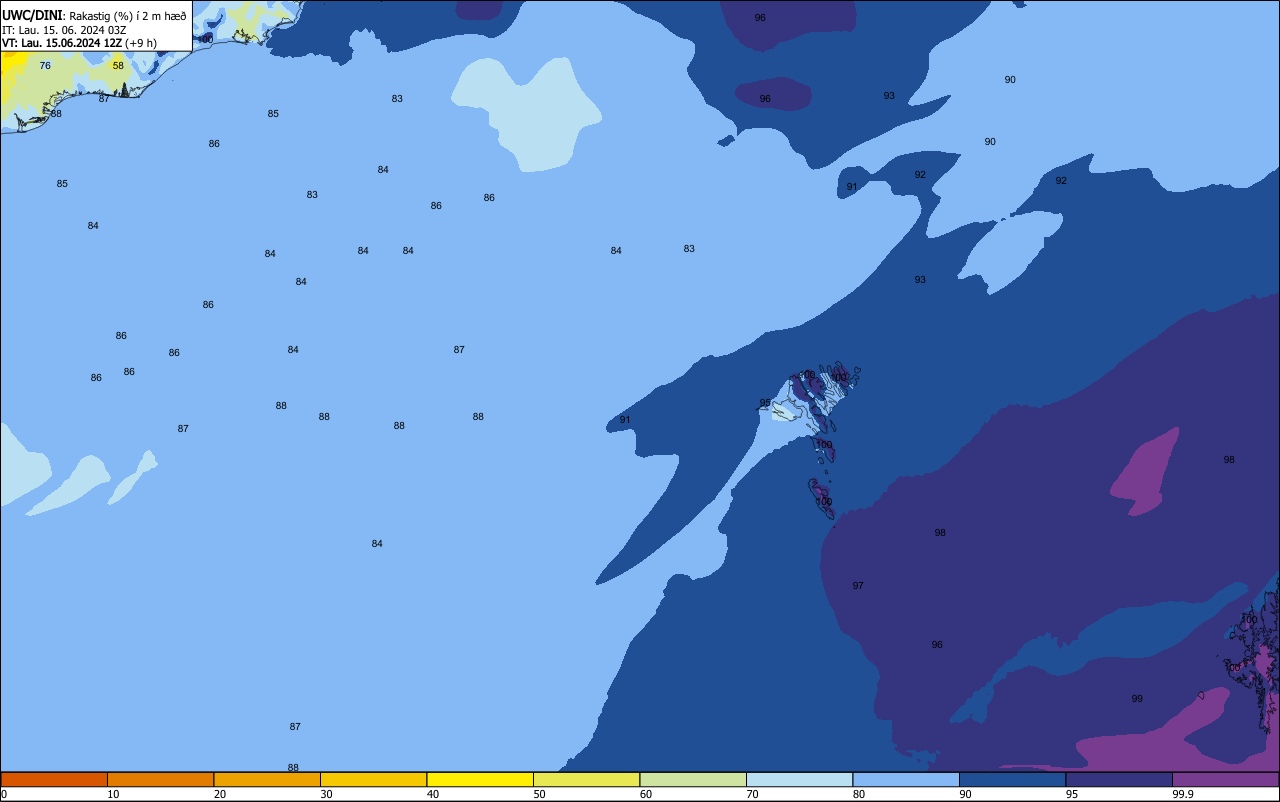
Task: Click the 'UWC/DINI: Rakastig (%) í 2 m hæð' title
Action: click(x=94, y=15)
